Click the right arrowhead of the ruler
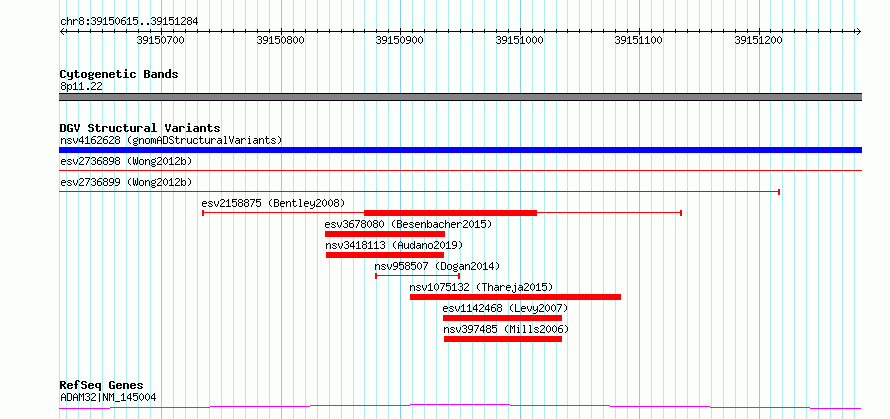This screenshot has width=890, height=419. point(859,31)
